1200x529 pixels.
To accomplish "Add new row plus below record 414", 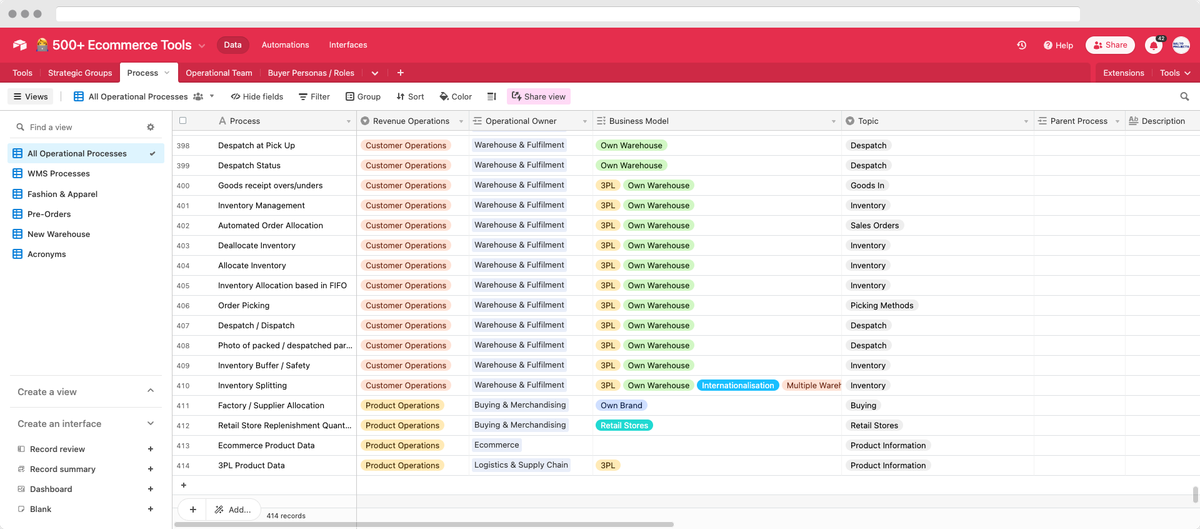I will [183, 485].
